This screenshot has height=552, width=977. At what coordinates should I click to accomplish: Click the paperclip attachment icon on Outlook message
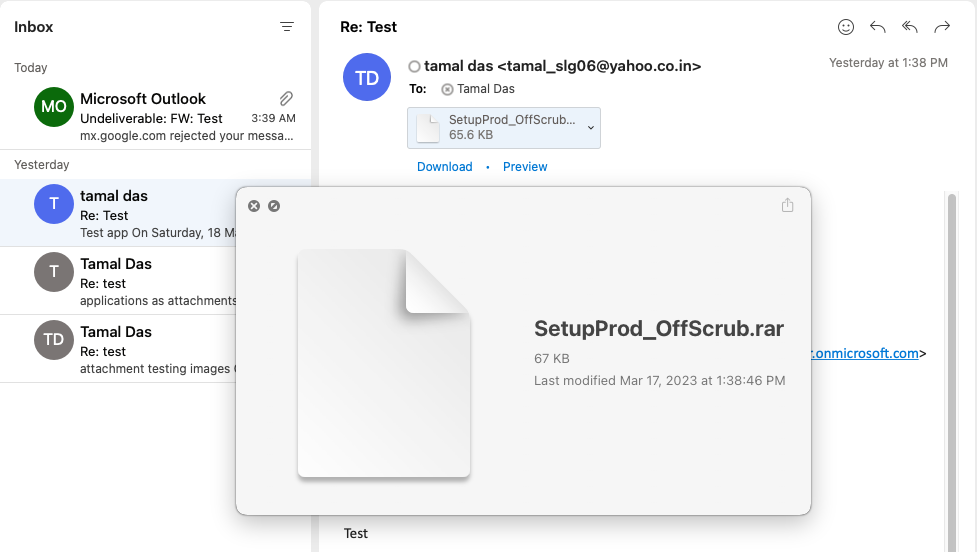(286, 98)
